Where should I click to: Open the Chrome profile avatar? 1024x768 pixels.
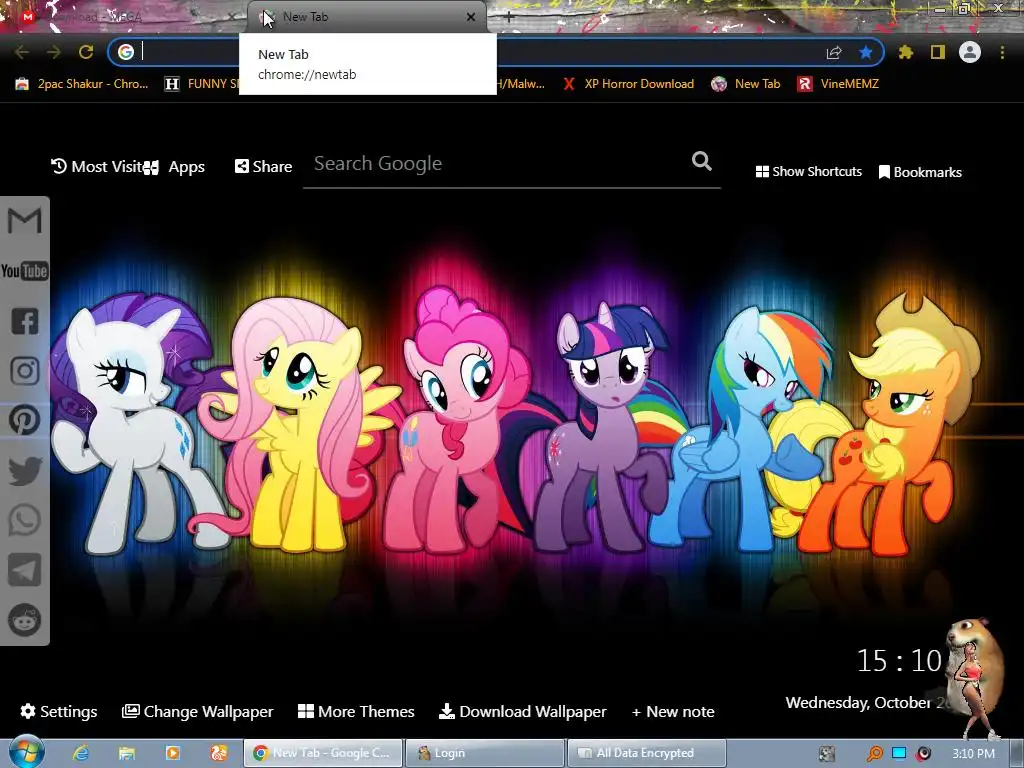(x=970, y=52)
